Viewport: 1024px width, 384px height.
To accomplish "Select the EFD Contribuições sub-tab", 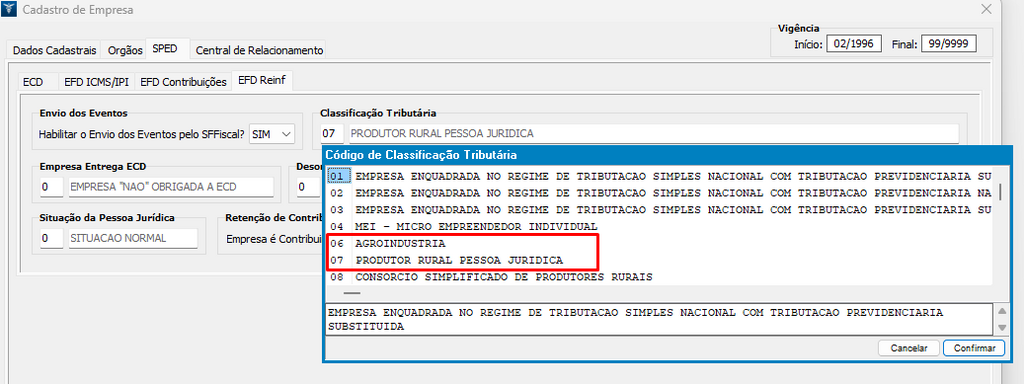I will pyautogui.click(x=184, y=82).
